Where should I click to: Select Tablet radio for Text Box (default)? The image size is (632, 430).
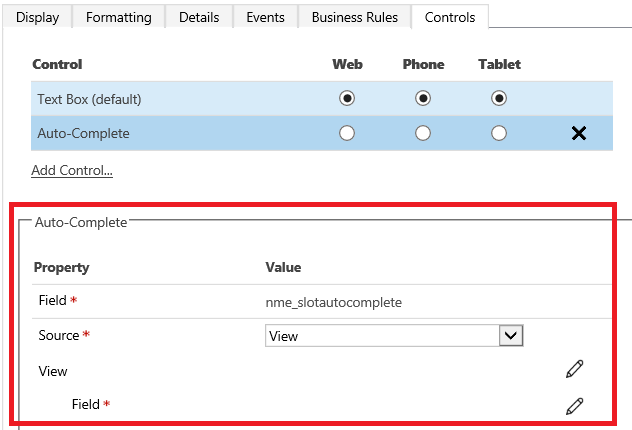499,98
